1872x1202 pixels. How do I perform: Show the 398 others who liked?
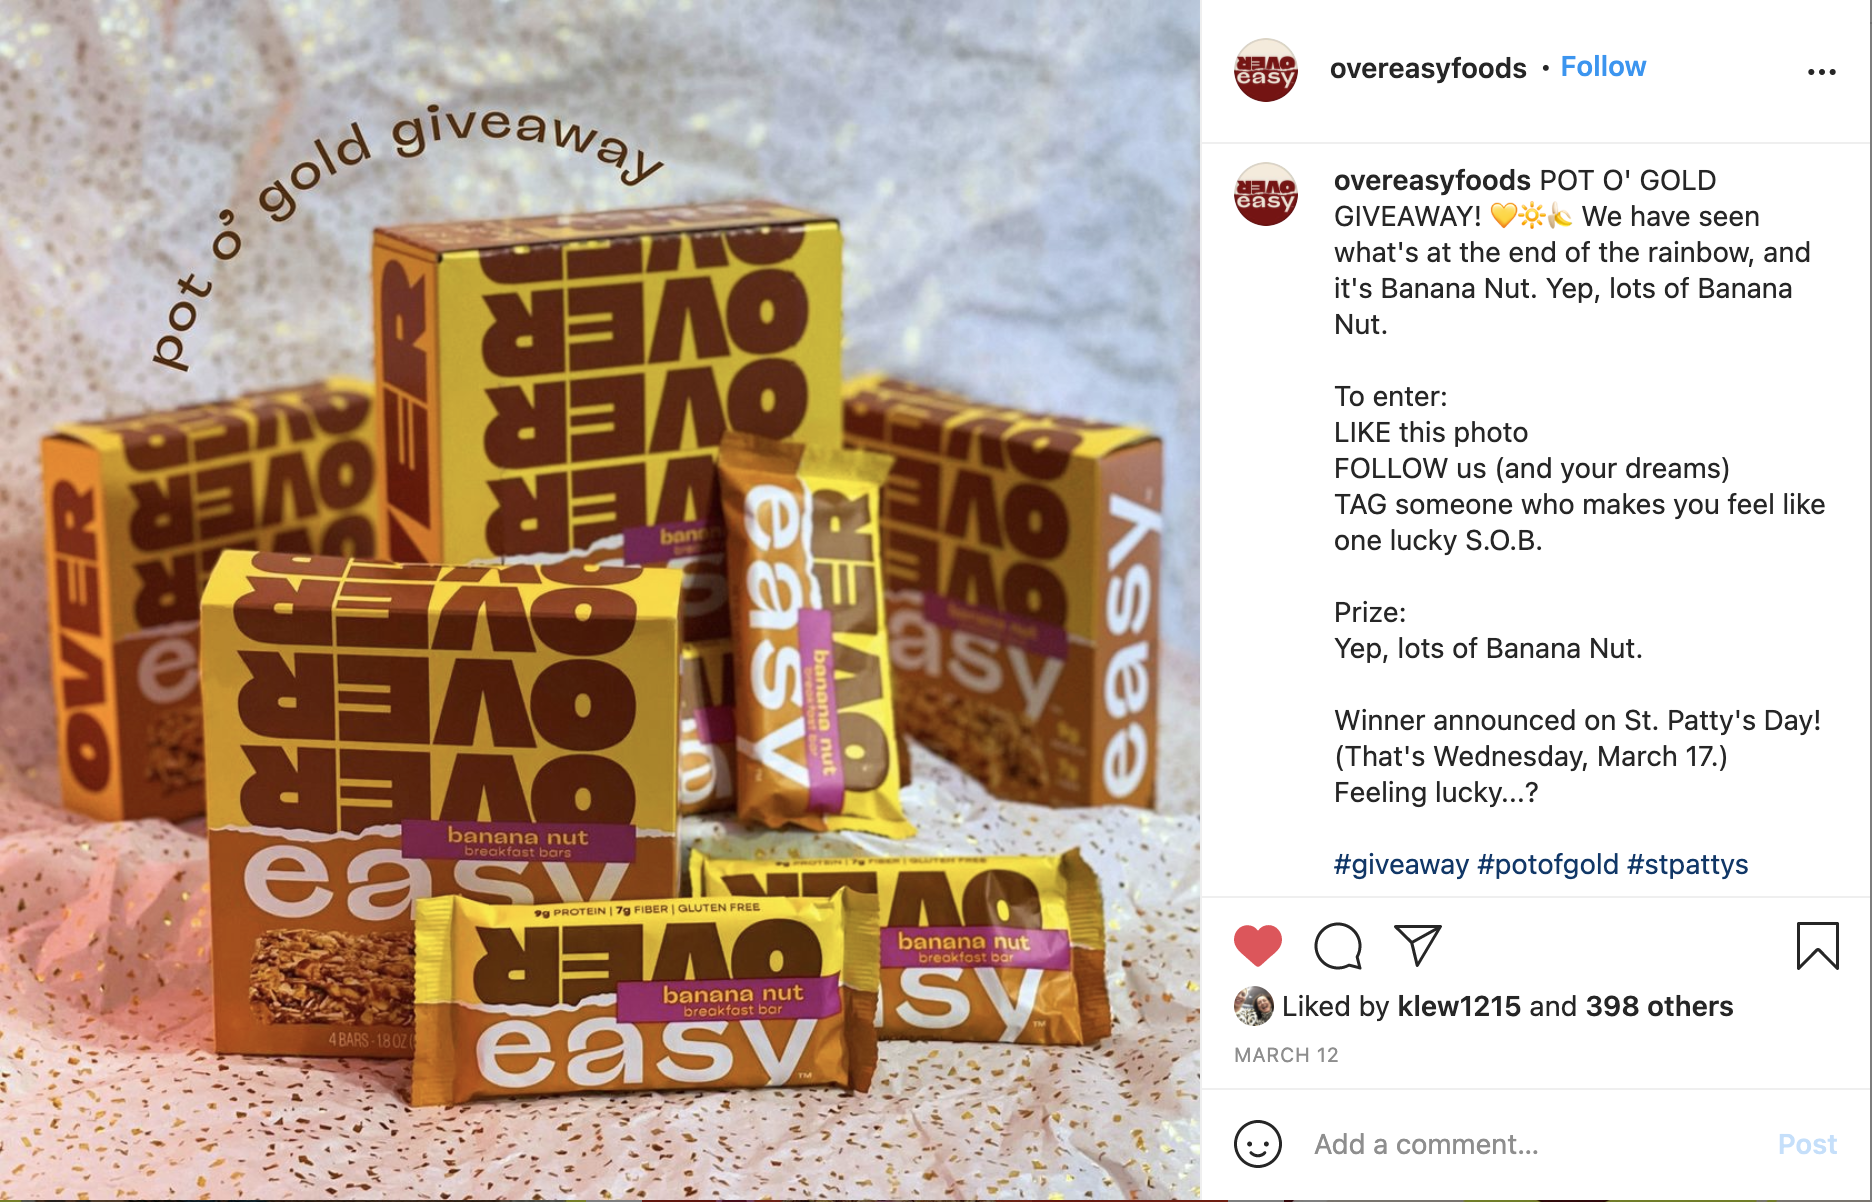tap(1659, 1006)
